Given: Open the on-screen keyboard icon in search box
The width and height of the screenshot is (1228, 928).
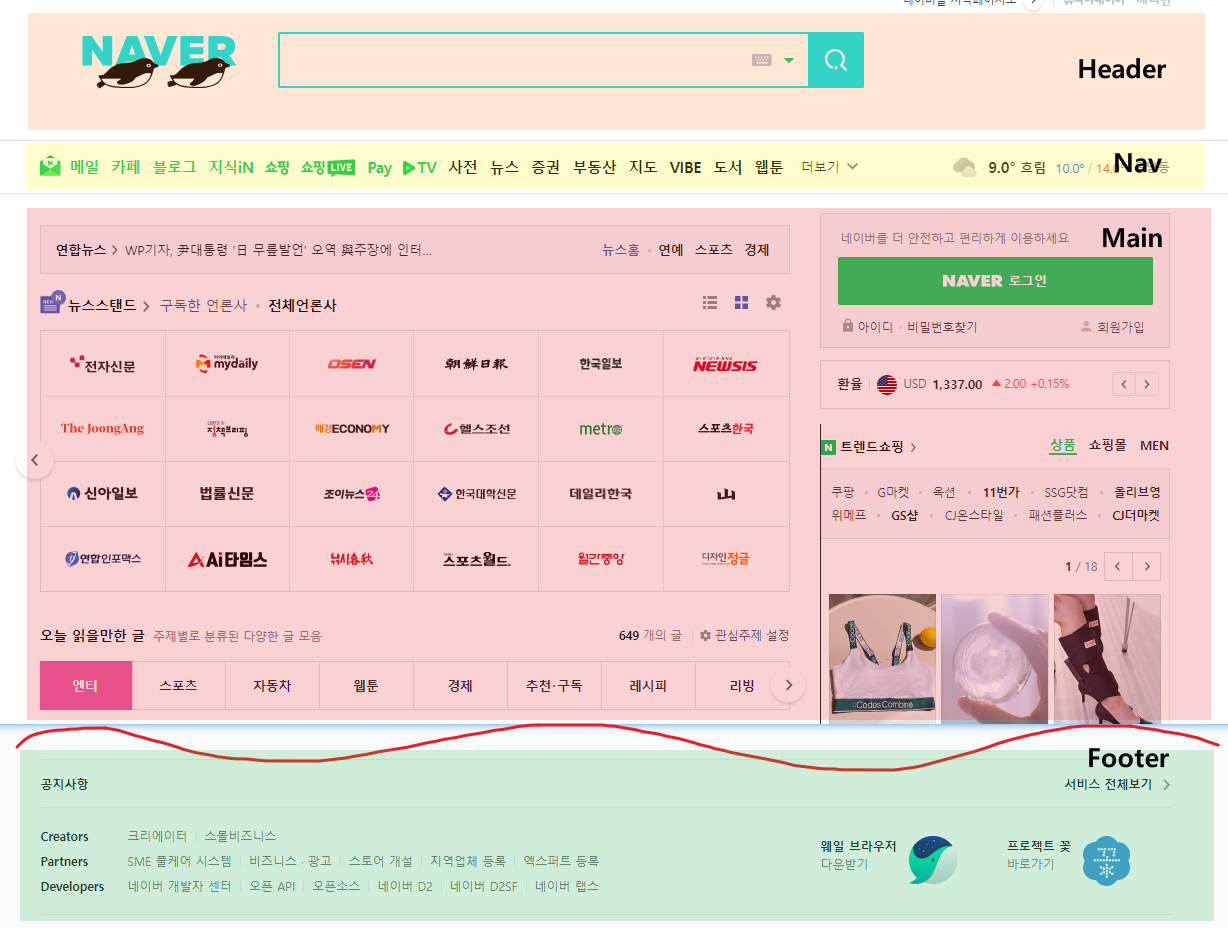Looking at the screenshot, I should click(762, 60).
